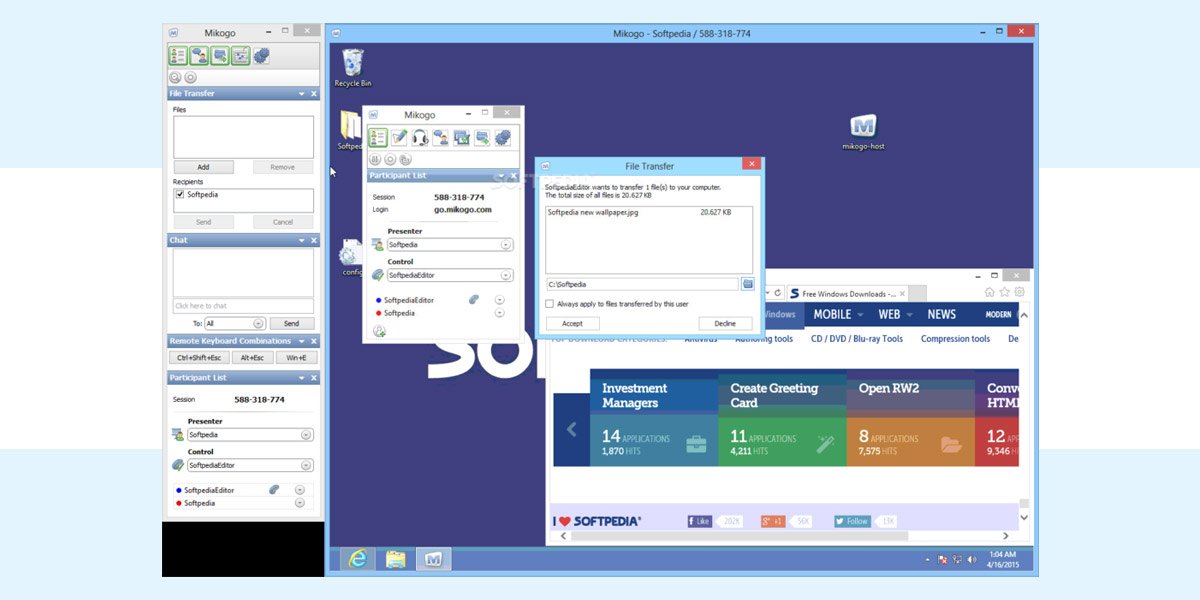Enable 'Always apply to files transferred by this user'
This screenshot has width=1200, height=600.
coord(549,304)
